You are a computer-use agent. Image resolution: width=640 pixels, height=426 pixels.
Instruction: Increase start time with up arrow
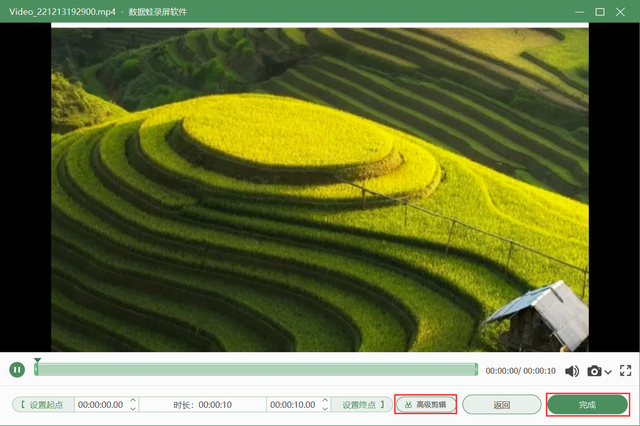pos(133,401)
